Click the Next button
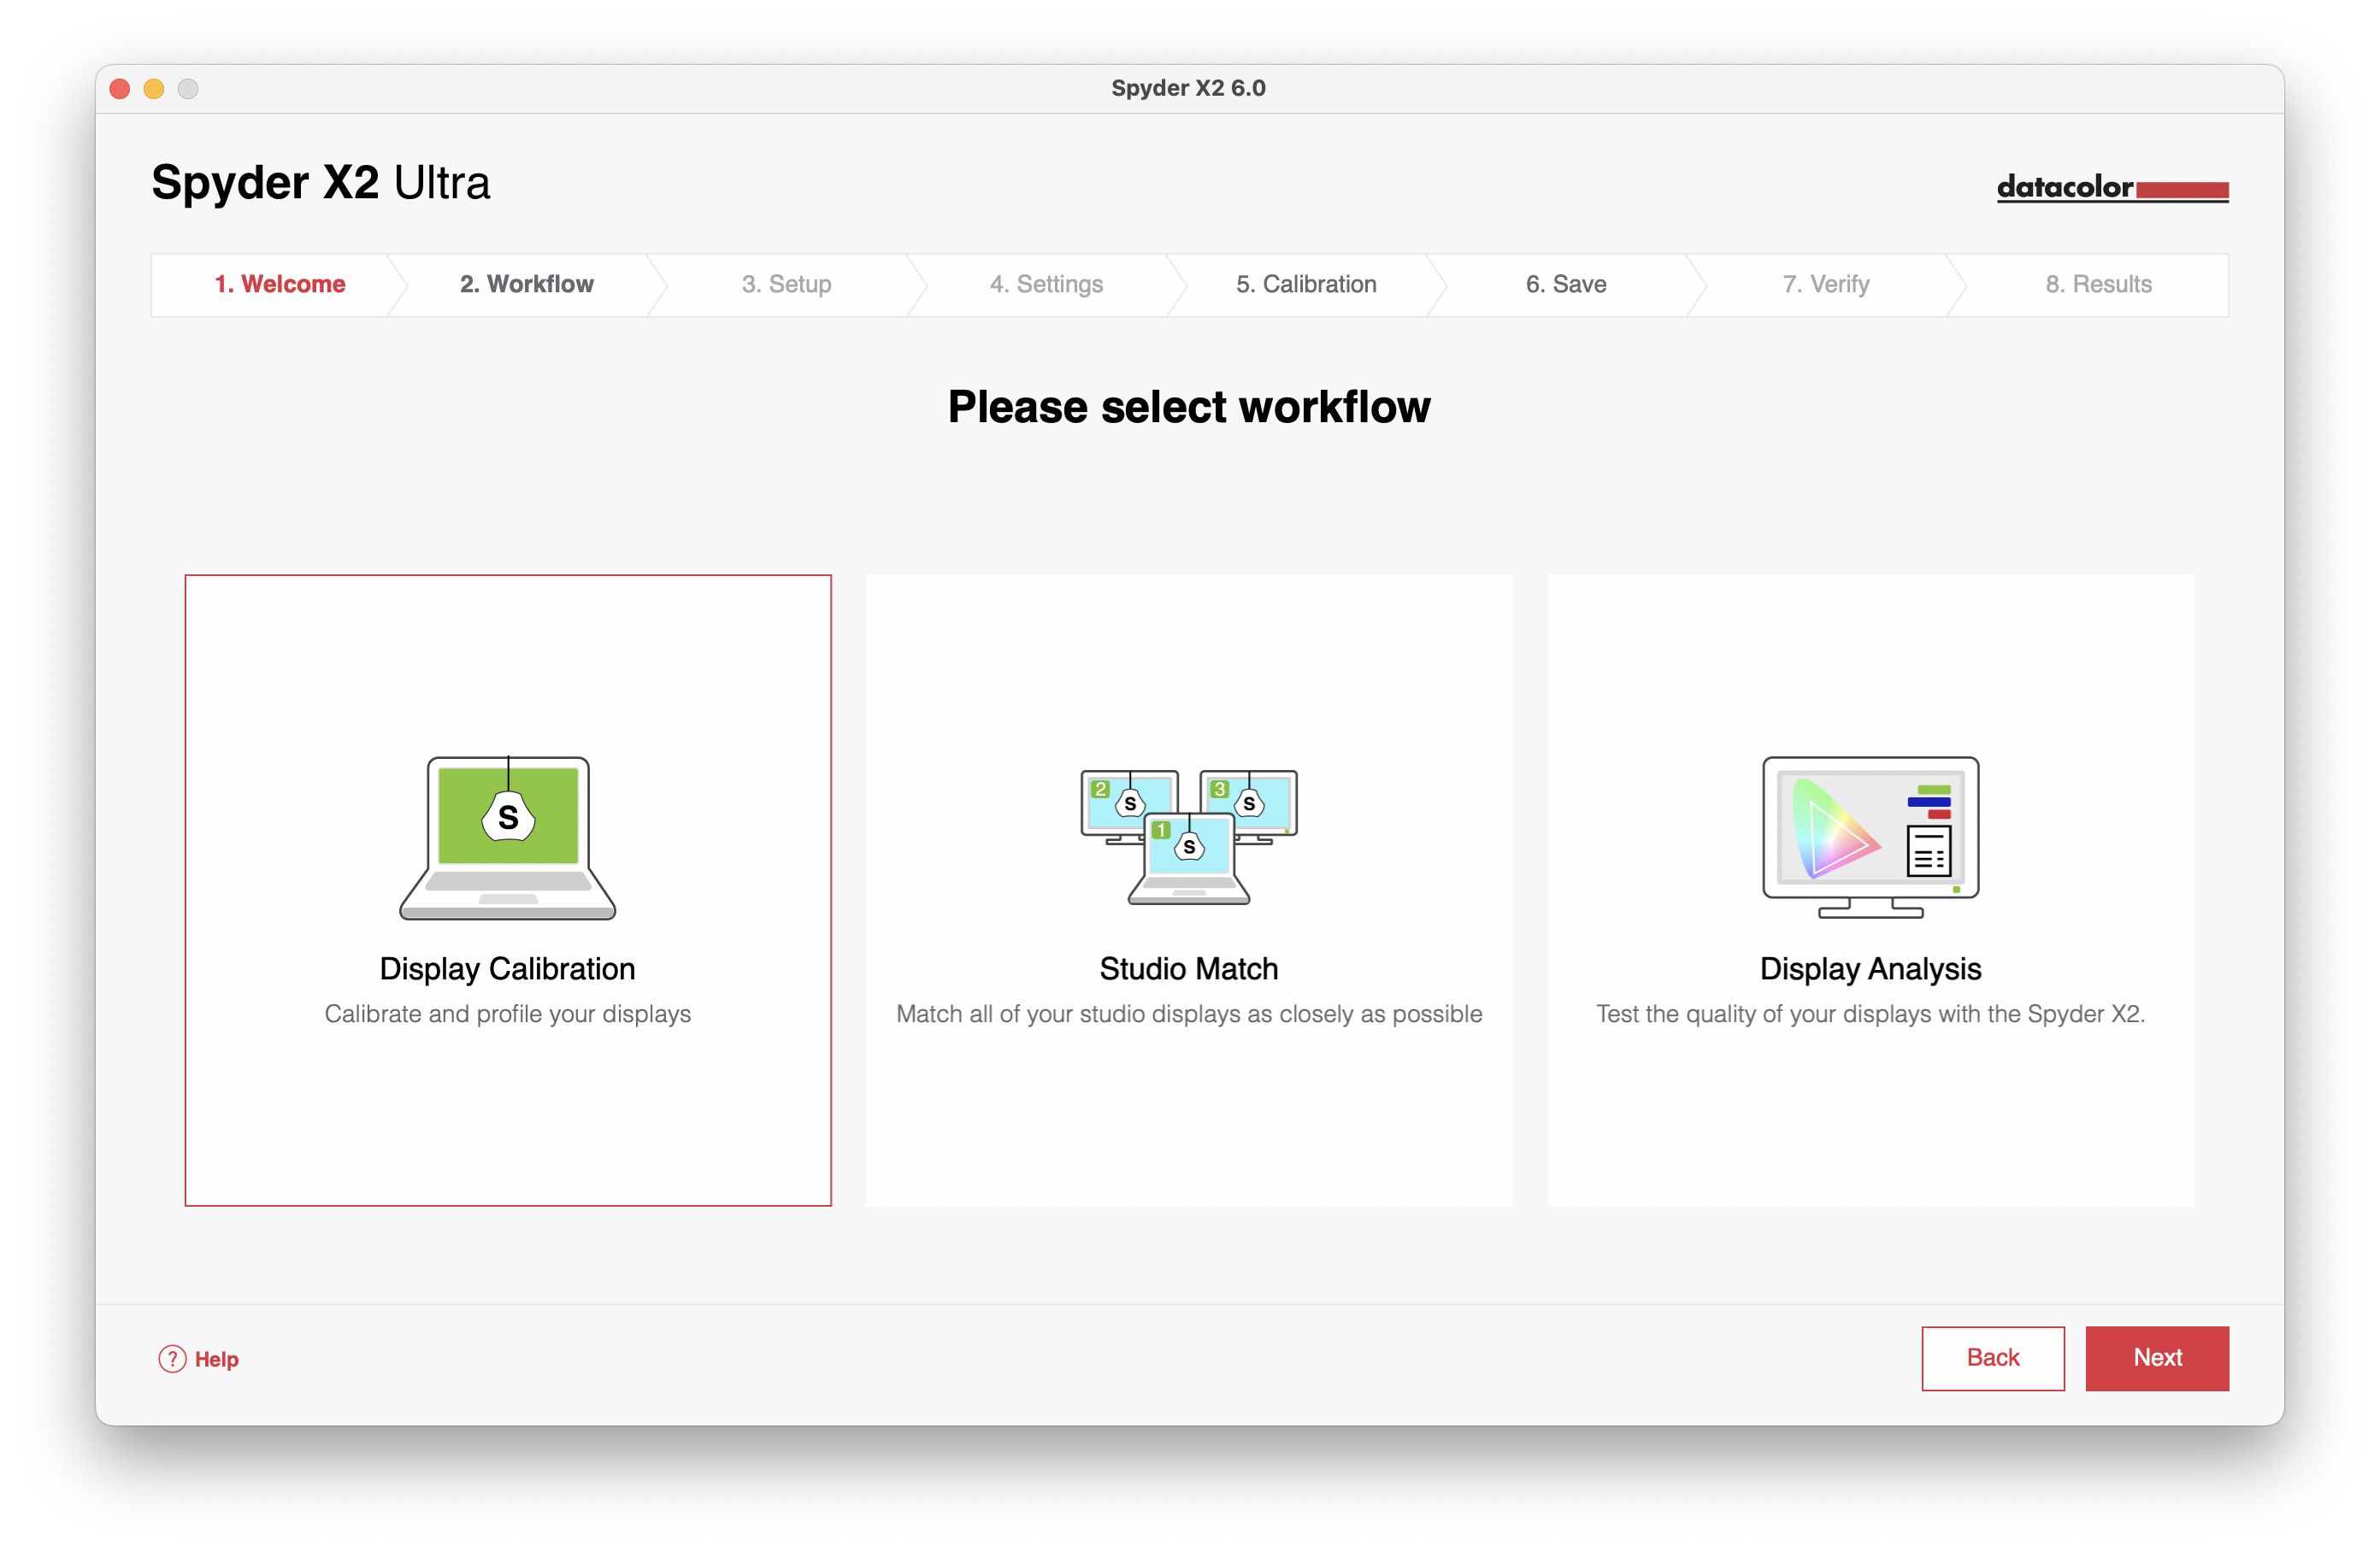The height and width of the screenshot is (1552, 2380). tap(2157, 1357)
